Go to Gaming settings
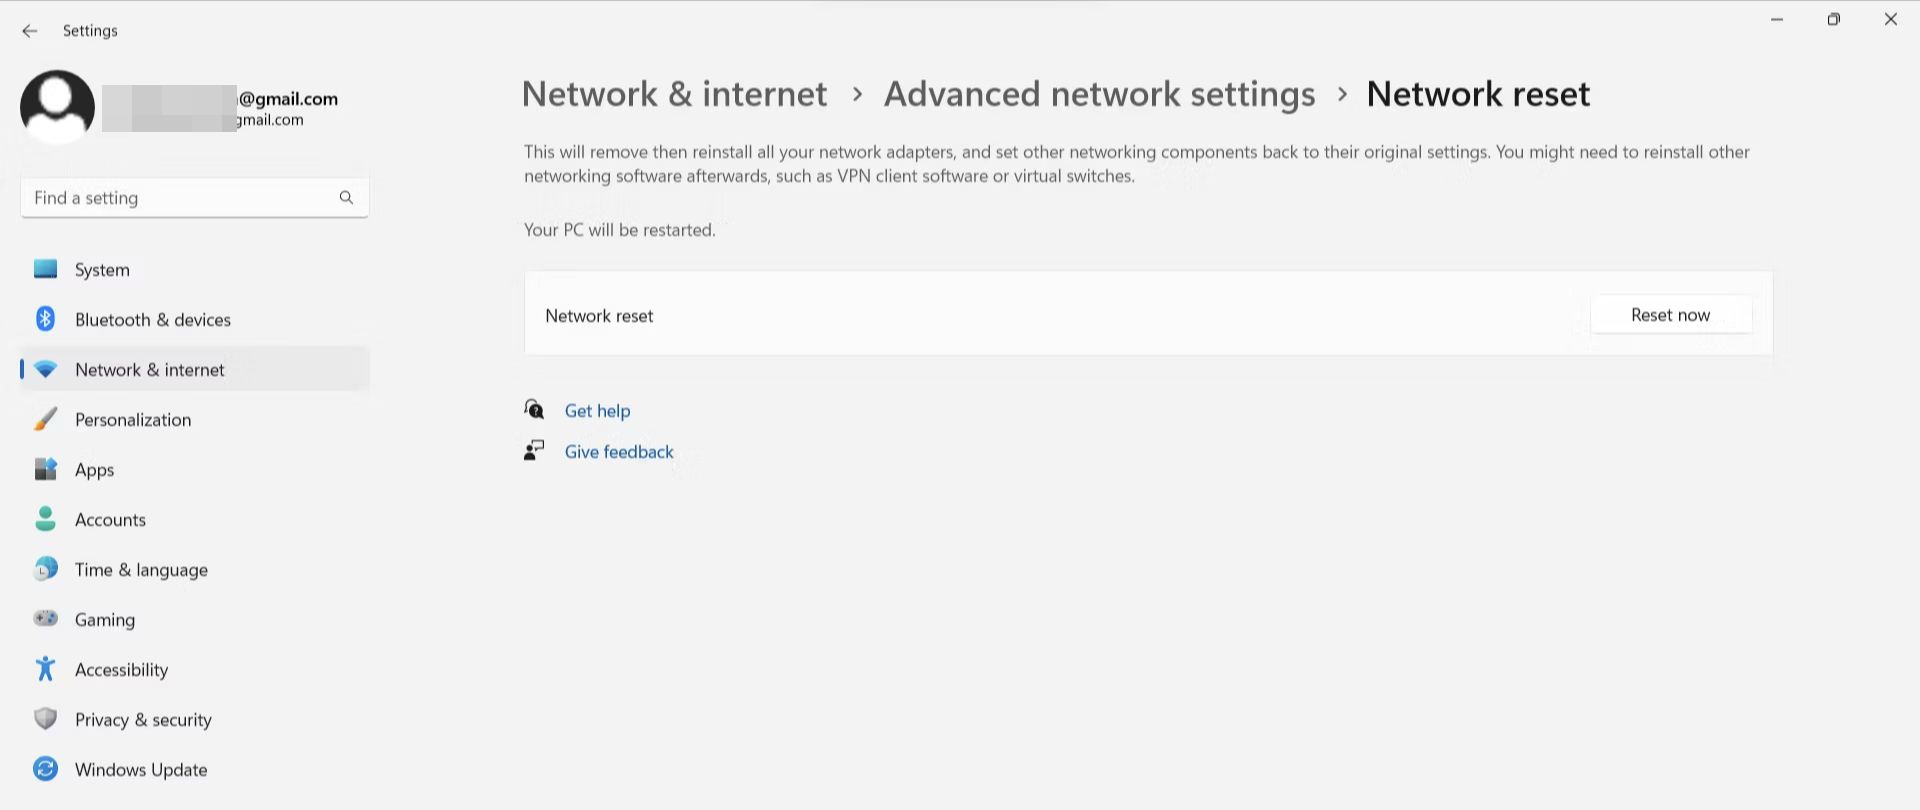The width and height of the screenshot is (1920, 810). click(x=105, y=620)
